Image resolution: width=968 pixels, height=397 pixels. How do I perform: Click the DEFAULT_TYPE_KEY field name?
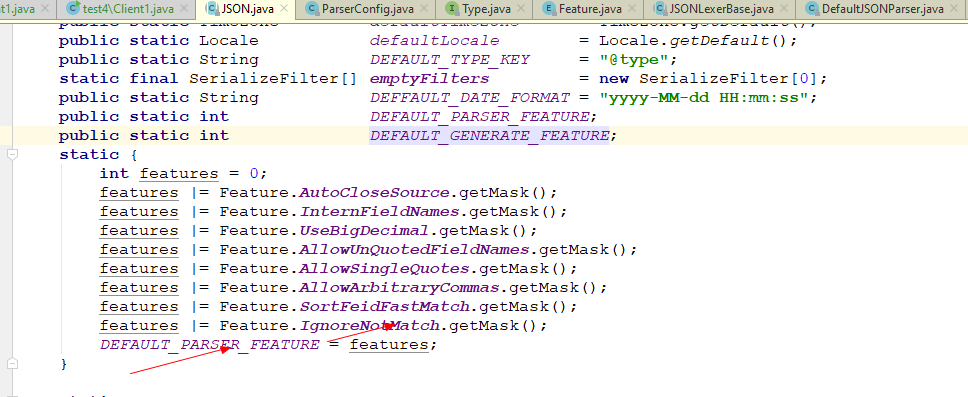coord(449,59)
